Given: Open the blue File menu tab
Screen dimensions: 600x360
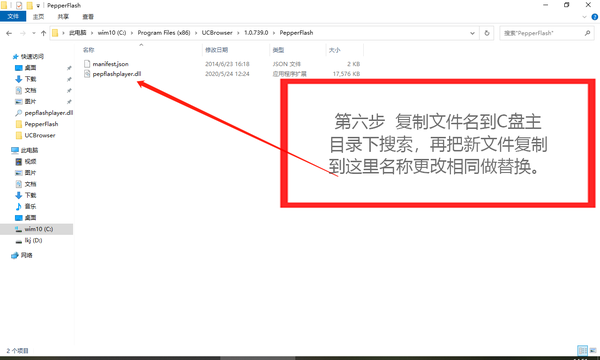Looking at the screenshot, I should 13,16.
